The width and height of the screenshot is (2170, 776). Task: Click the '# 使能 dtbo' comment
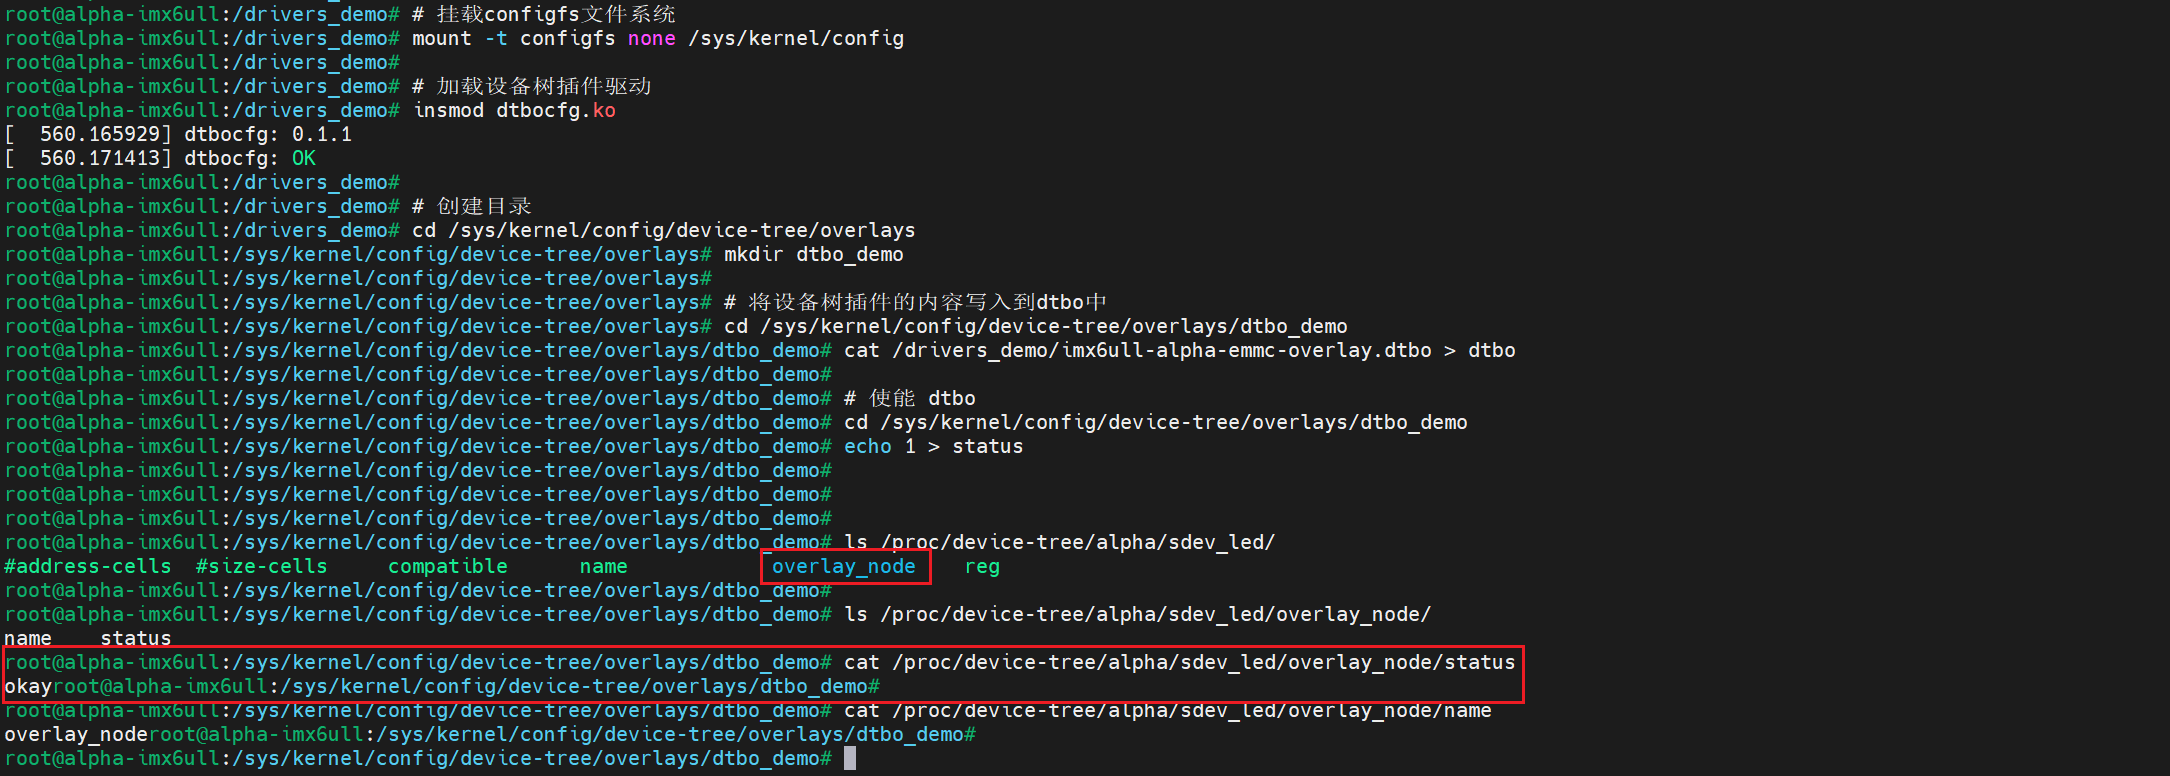point(909,399)
